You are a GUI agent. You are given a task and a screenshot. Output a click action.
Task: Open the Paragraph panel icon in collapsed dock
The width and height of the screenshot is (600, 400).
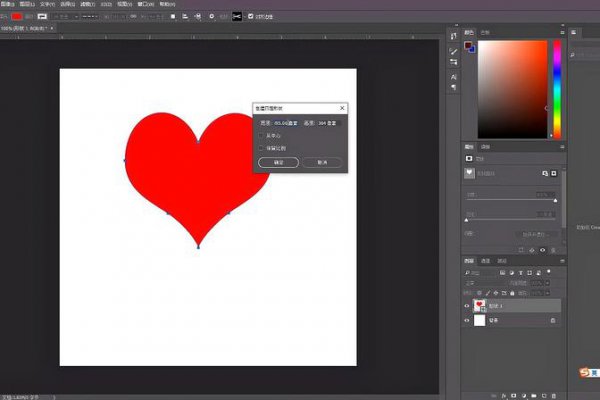453,87
